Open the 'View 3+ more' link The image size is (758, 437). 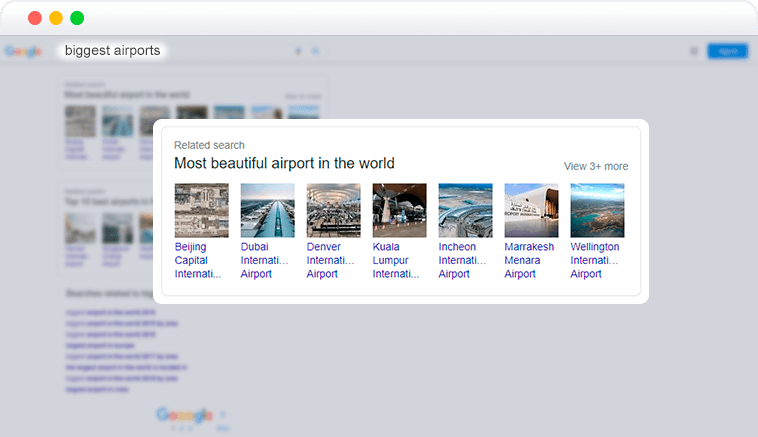(x=596, y=166)
